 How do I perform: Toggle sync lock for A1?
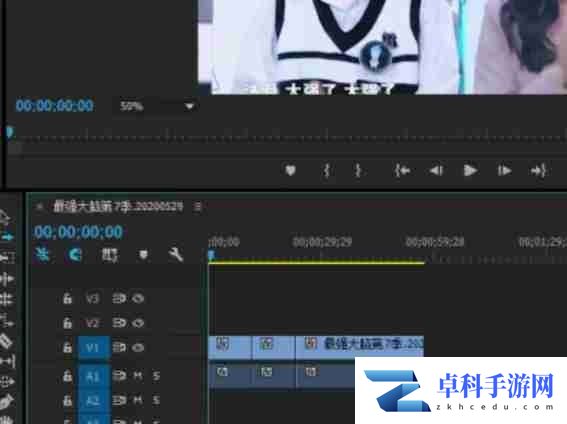[x=119, y=376]
